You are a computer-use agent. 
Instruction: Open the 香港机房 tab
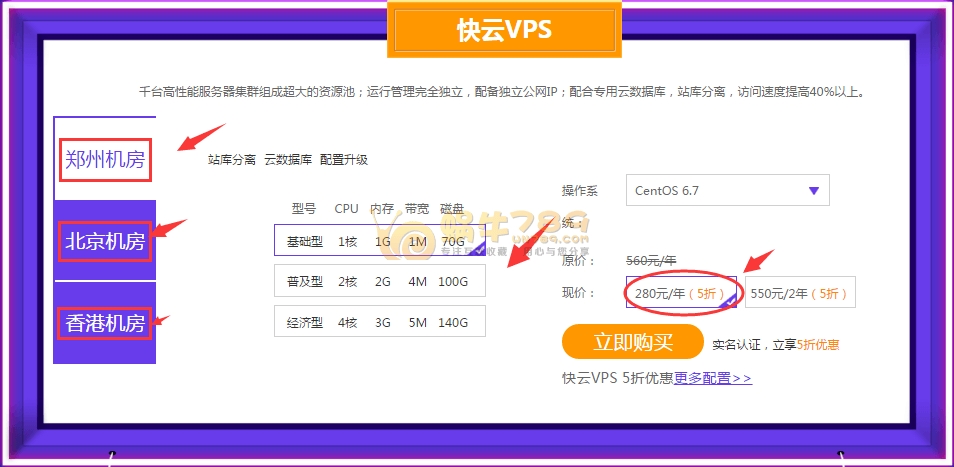tap(105, 323)
